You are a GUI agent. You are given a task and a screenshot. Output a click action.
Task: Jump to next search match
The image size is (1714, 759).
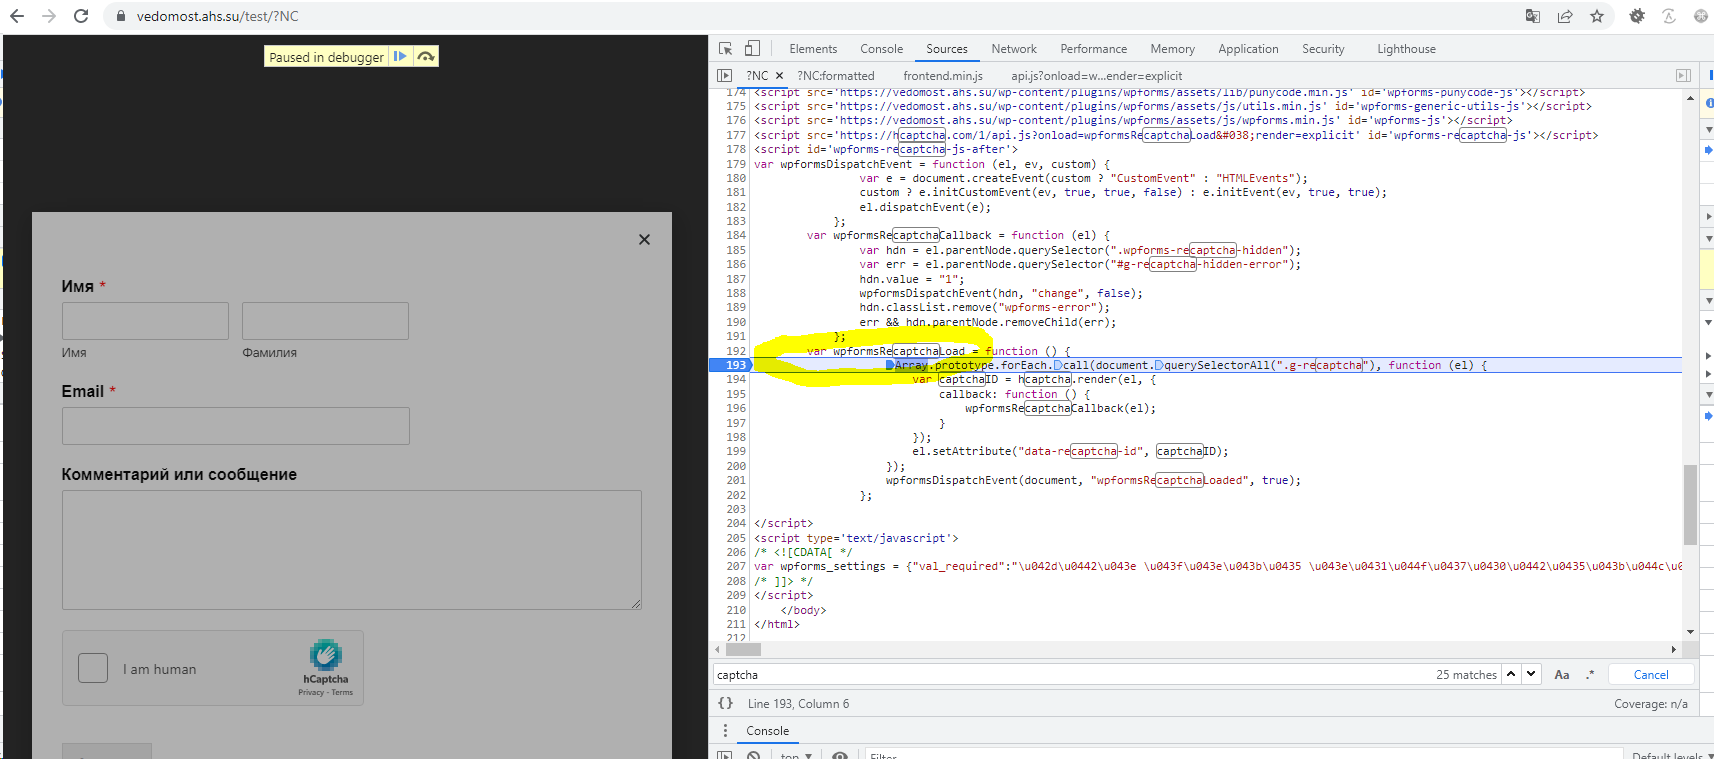(x=1531, y=674)
